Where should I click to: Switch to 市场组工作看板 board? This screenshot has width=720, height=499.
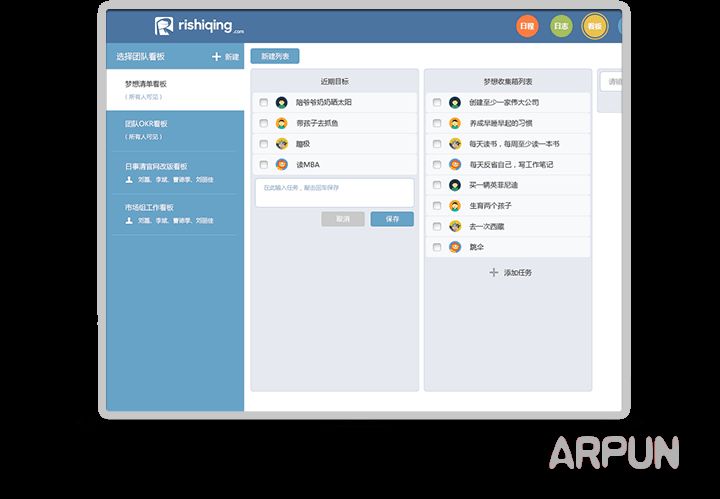[149, 207]
